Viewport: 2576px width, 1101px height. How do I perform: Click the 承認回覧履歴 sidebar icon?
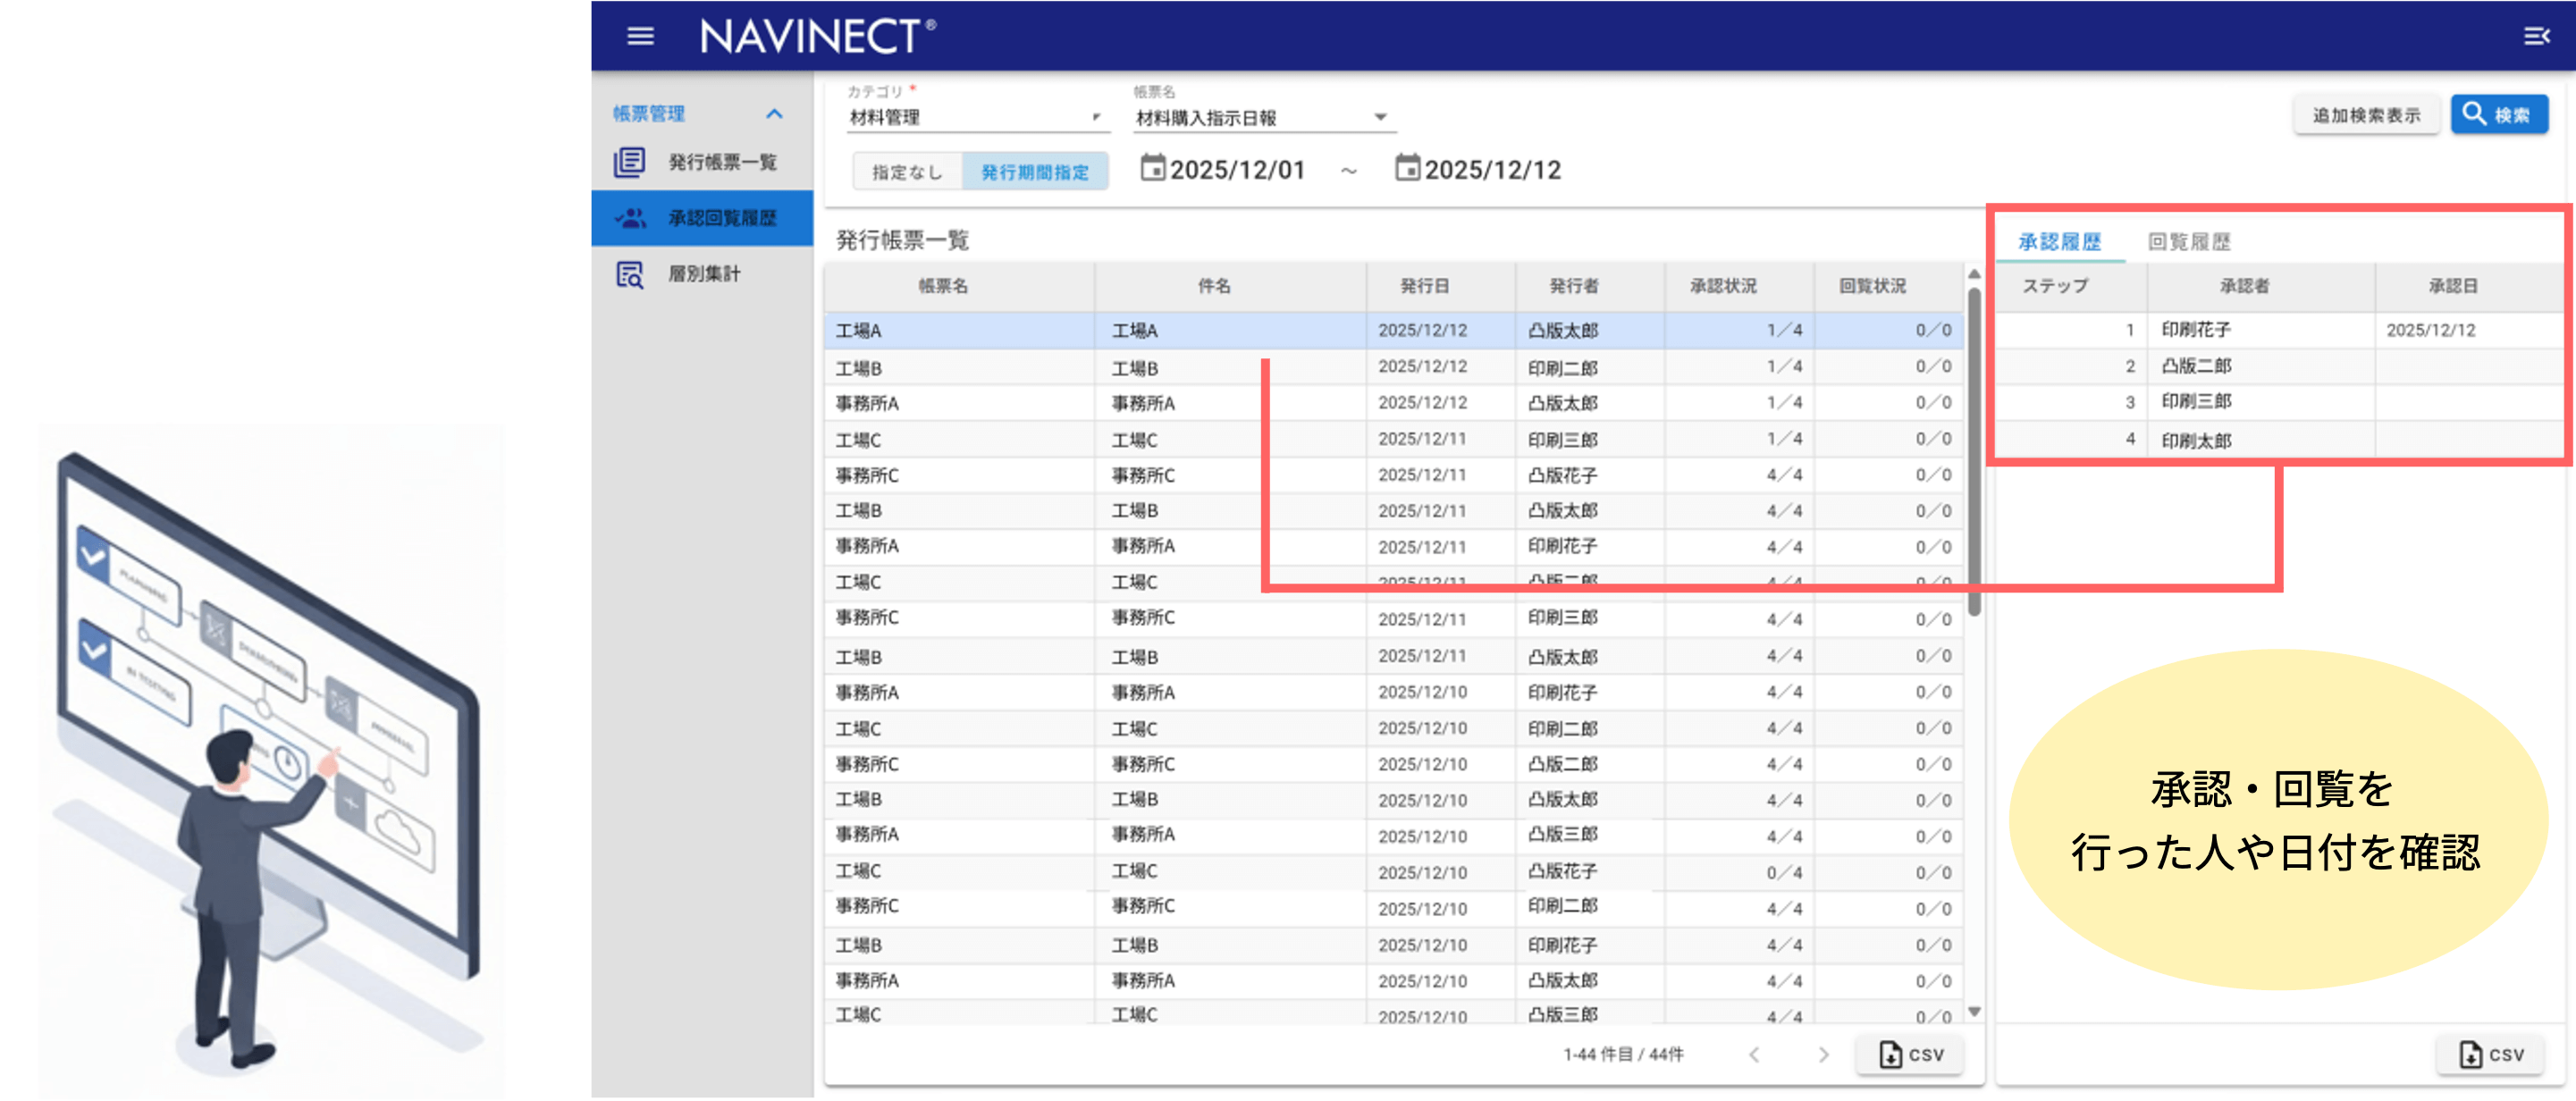click(630, 218)
